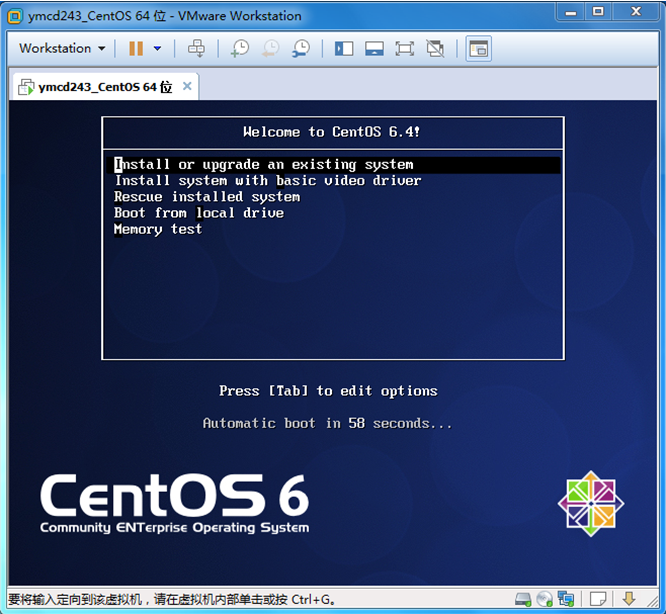Toggle the console view icon
666x614 pixels.
pyautogui.click(x=479, y=48)
